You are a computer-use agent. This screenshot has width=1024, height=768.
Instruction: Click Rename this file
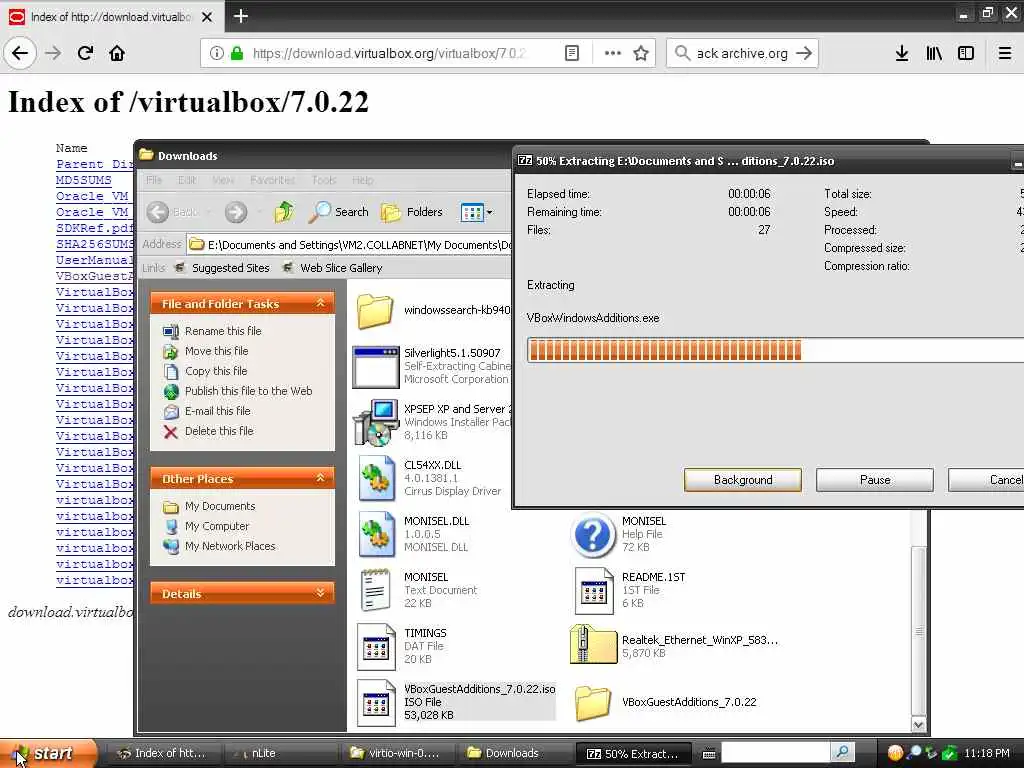click(223, 331)
